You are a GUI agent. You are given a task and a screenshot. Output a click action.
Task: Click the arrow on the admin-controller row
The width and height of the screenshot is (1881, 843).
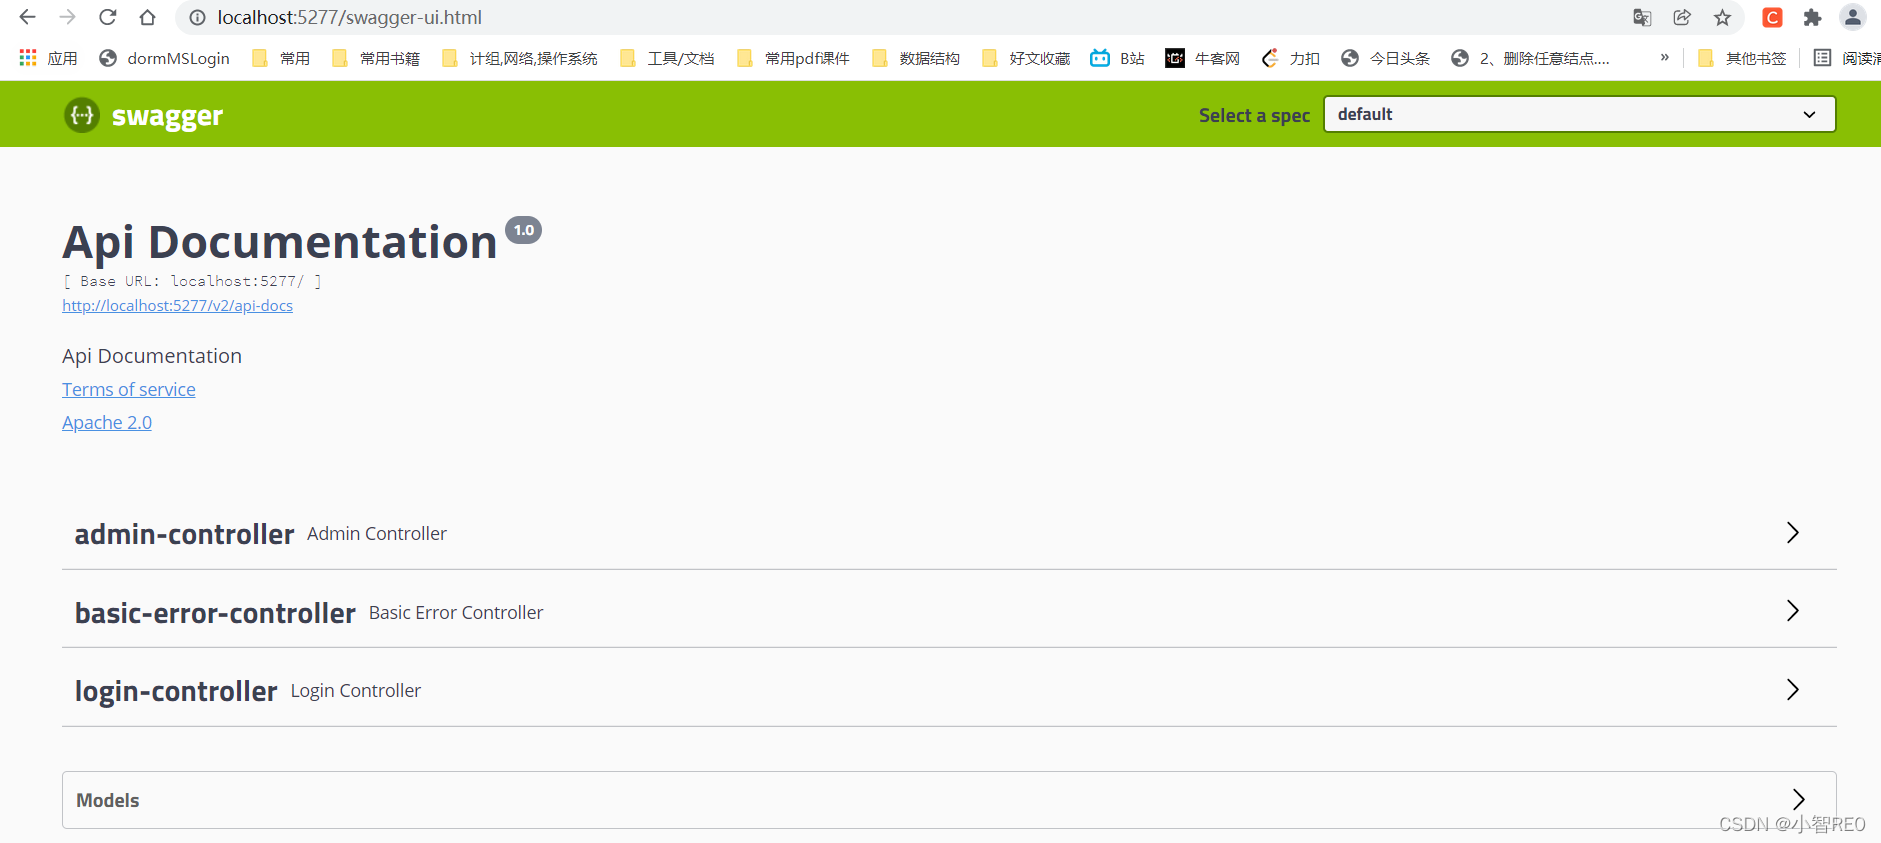coord(1793,533)
